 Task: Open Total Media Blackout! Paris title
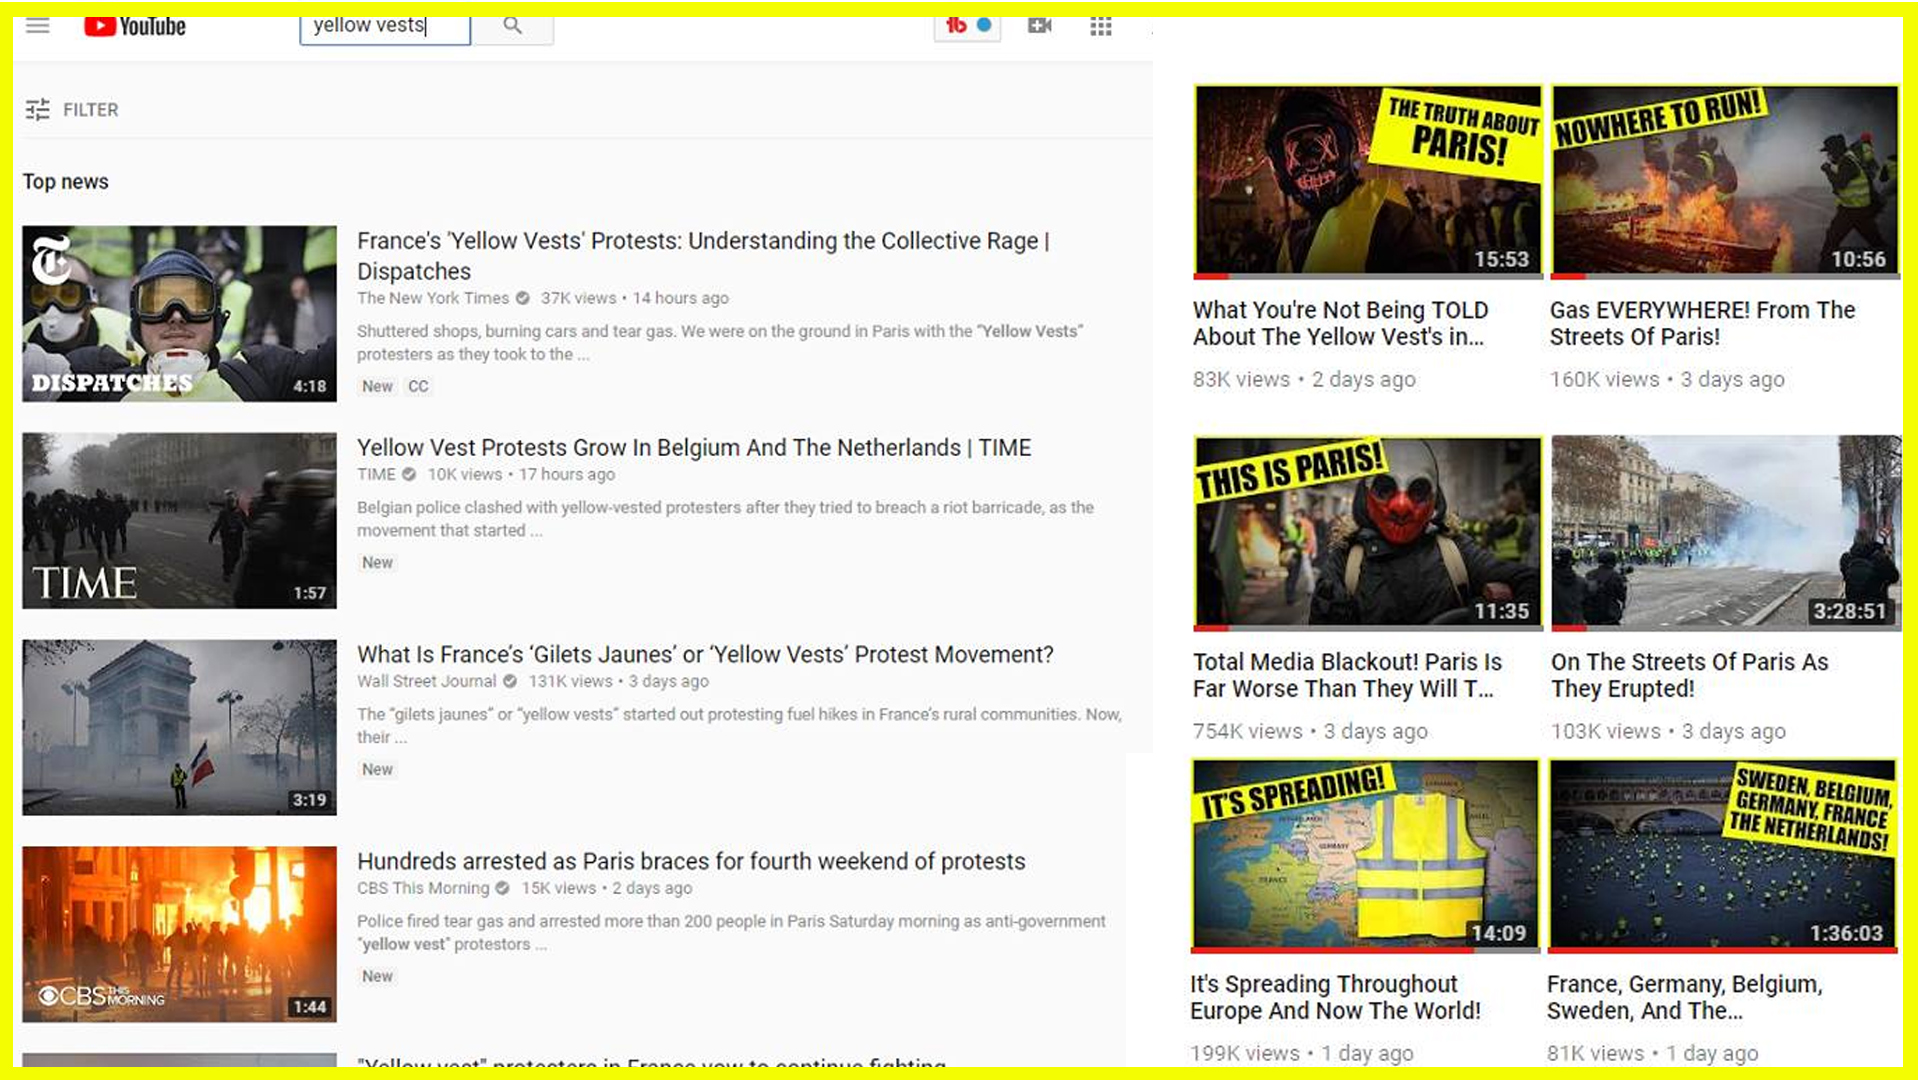[1347, 676]
